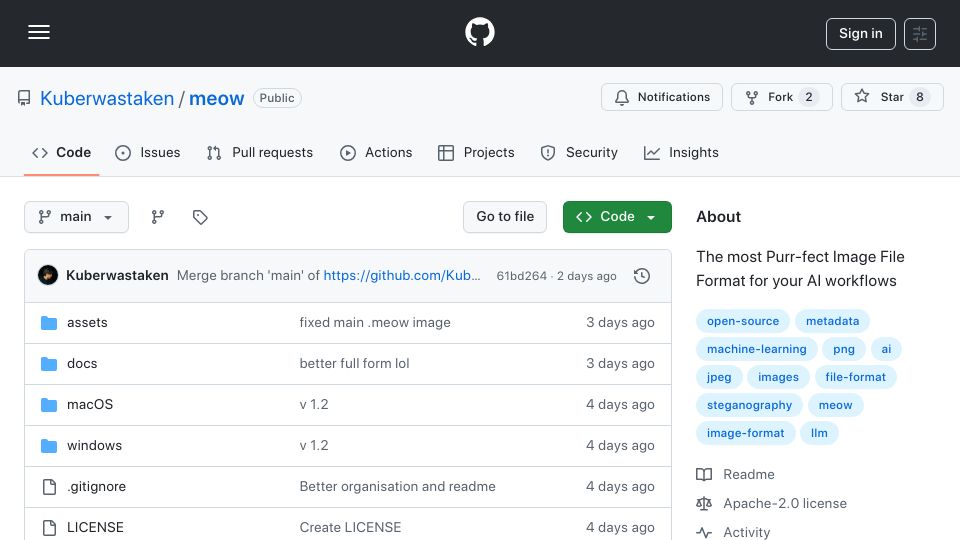Click the scales icon beside Apache-2.0 license
Viewport: 960px width, 540px height.
[704, 504]
